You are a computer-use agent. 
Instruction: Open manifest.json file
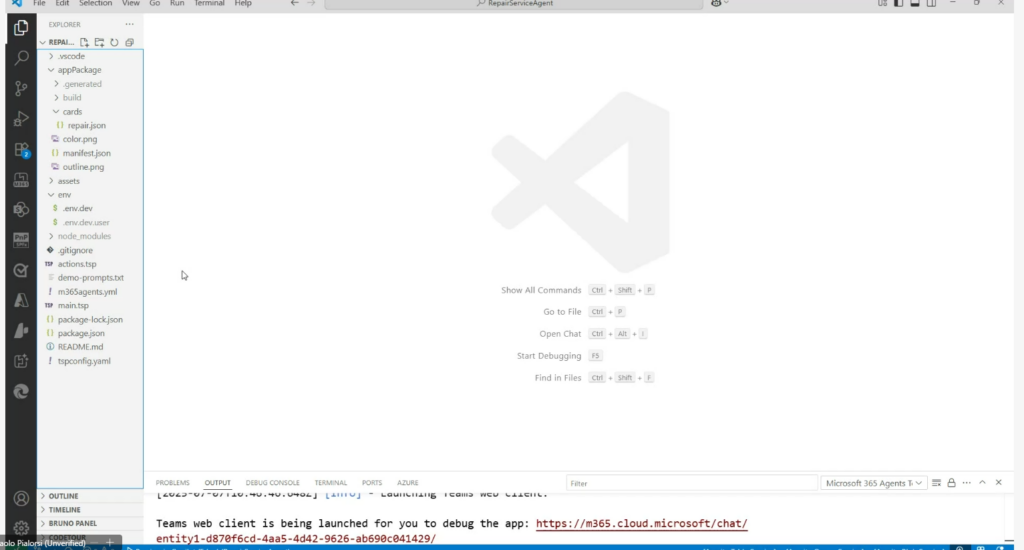point(86,153)
